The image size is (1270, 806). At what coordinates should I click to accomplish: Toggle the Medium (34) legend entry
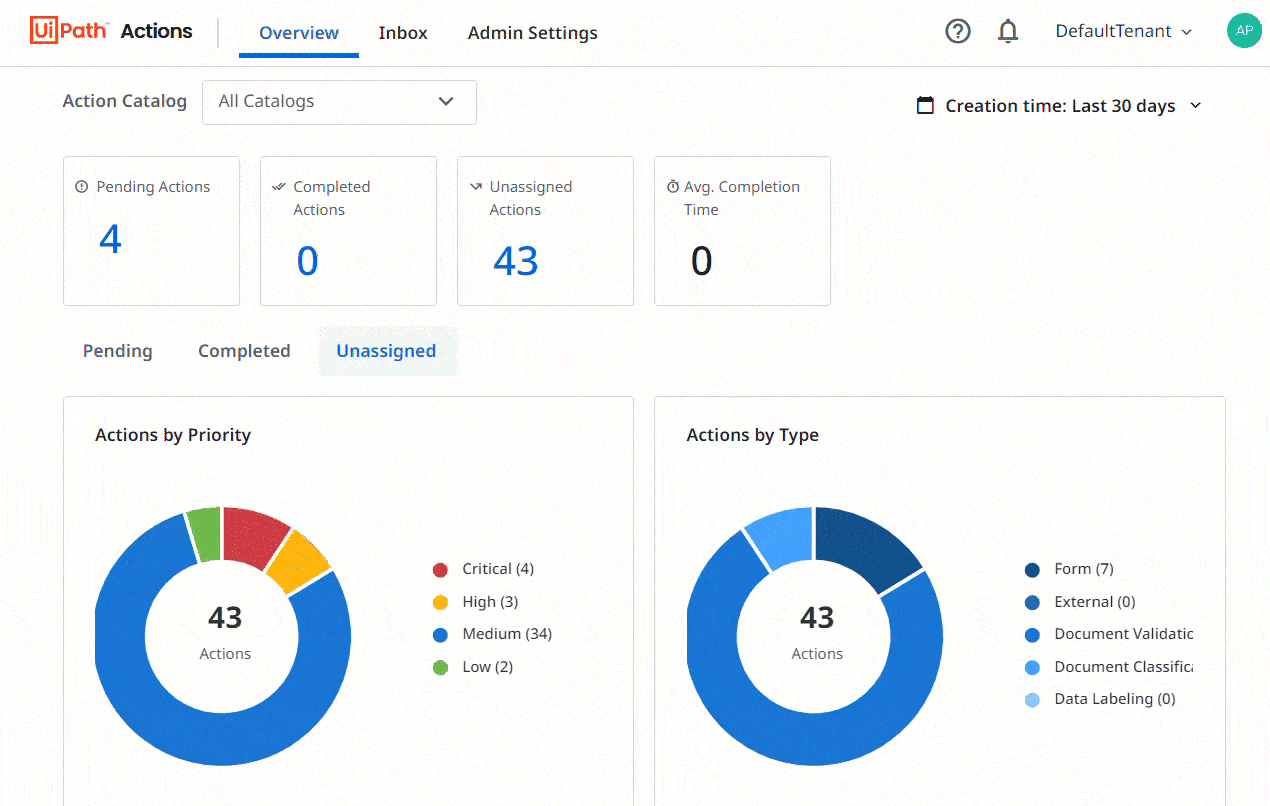coord(506,634)
